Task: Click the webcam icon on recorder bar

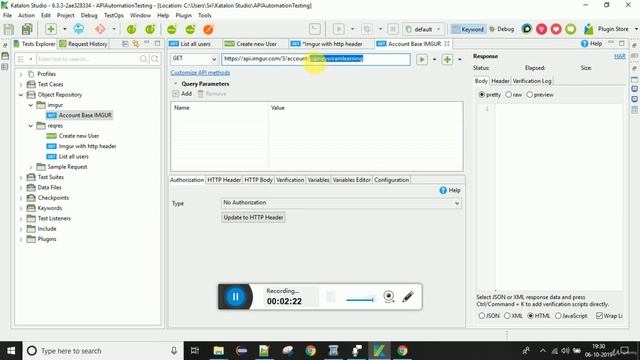Action: tap(389, 297)
